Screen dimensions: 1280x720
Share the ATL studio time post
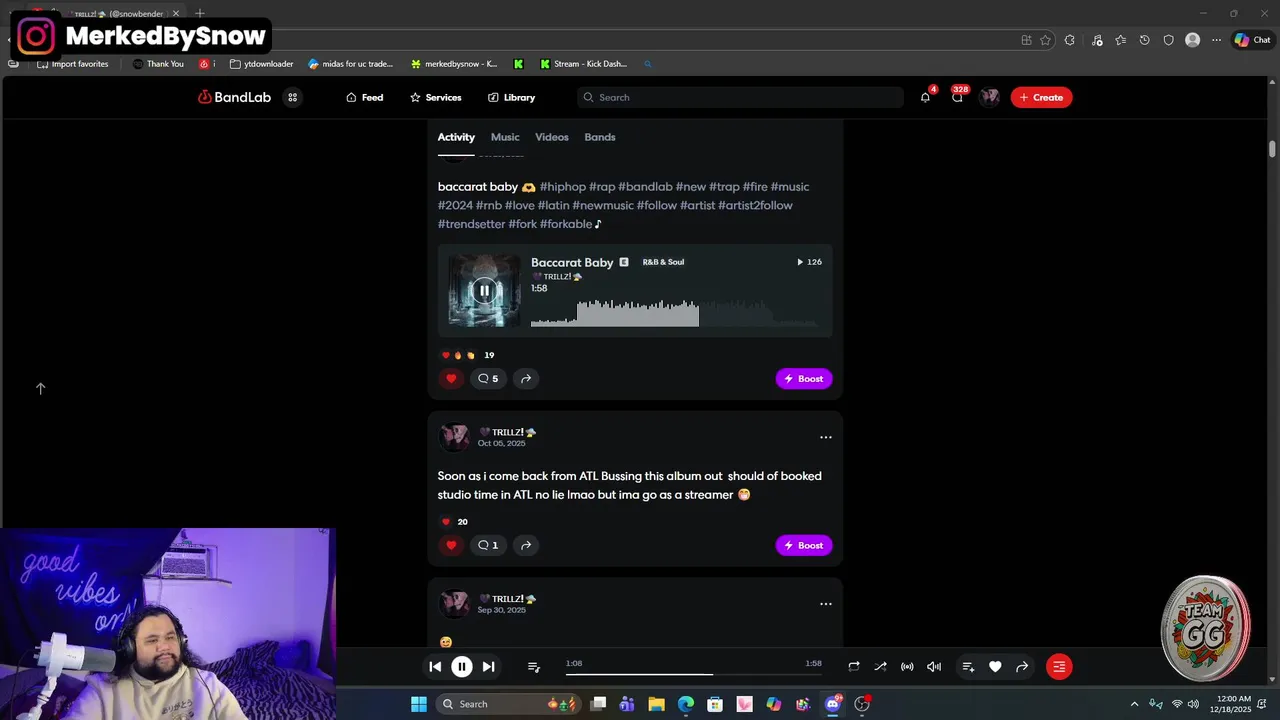click(x=526, y=545)
